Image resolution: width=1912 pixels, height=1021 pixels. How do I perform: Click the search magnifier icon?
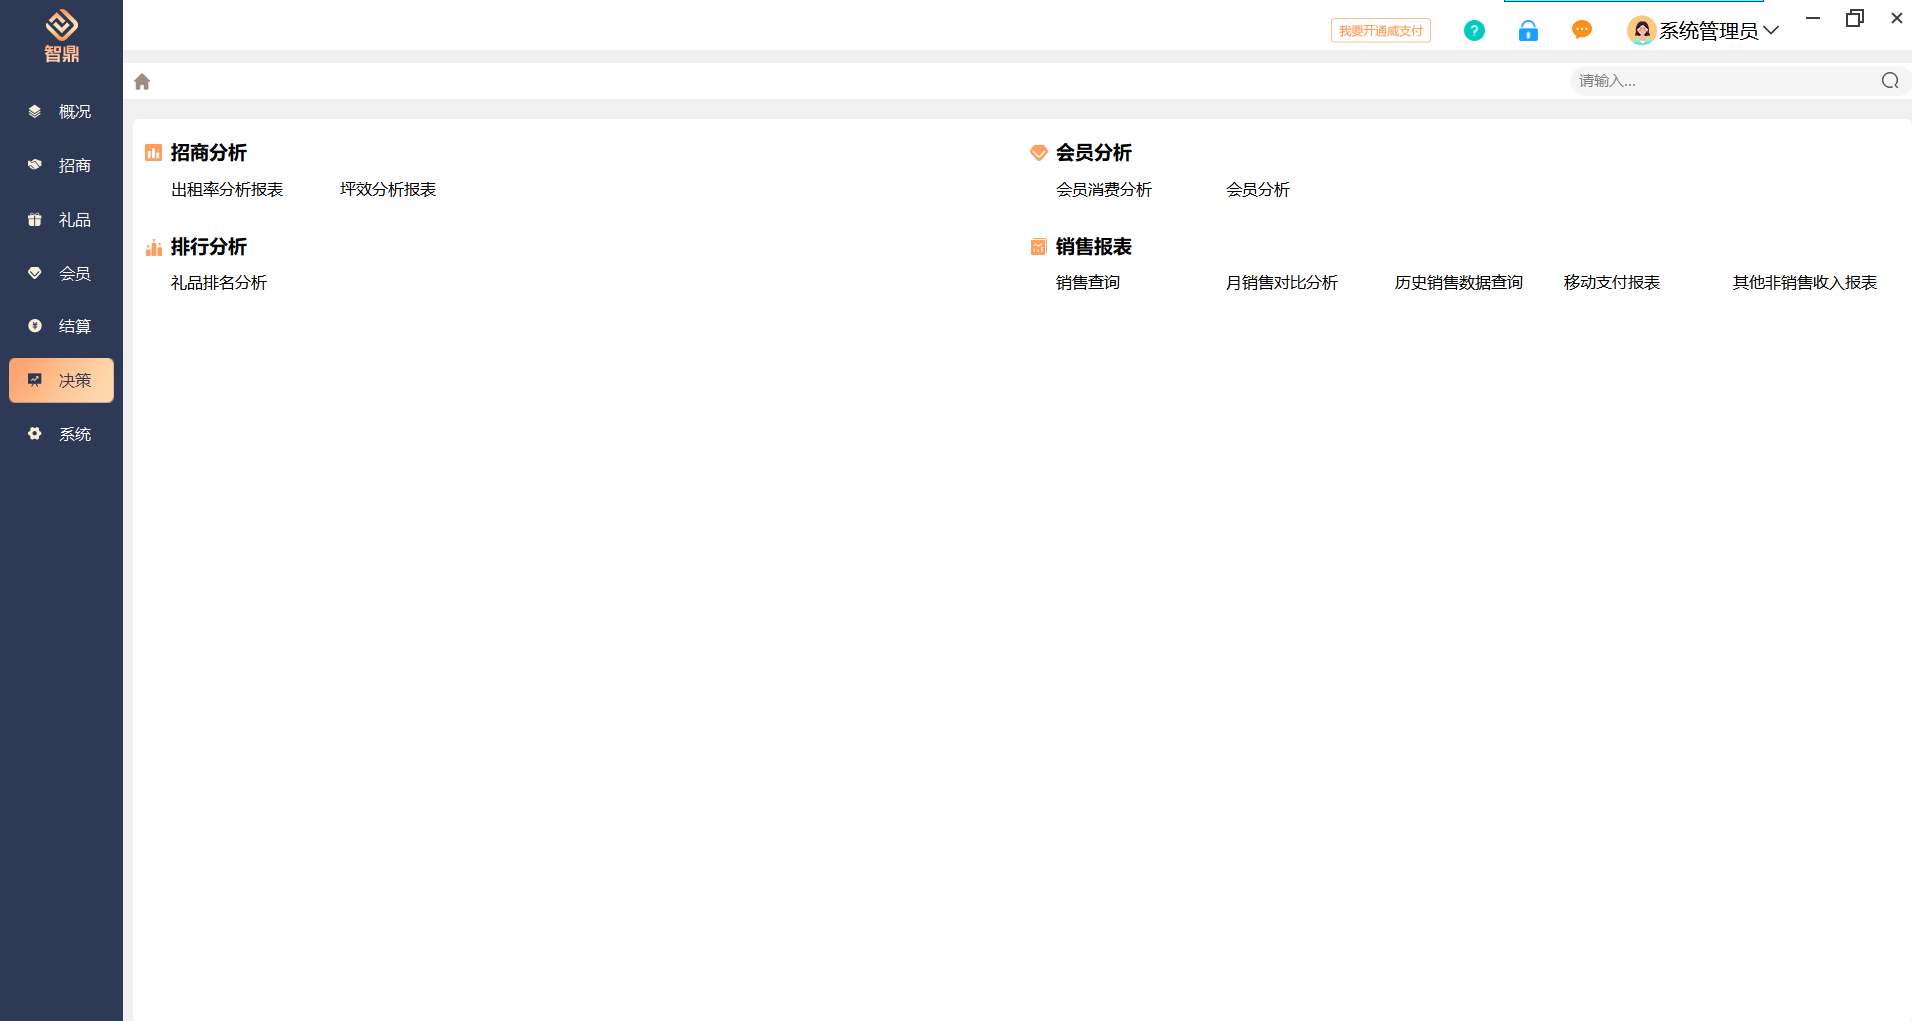coord(1889,81)
